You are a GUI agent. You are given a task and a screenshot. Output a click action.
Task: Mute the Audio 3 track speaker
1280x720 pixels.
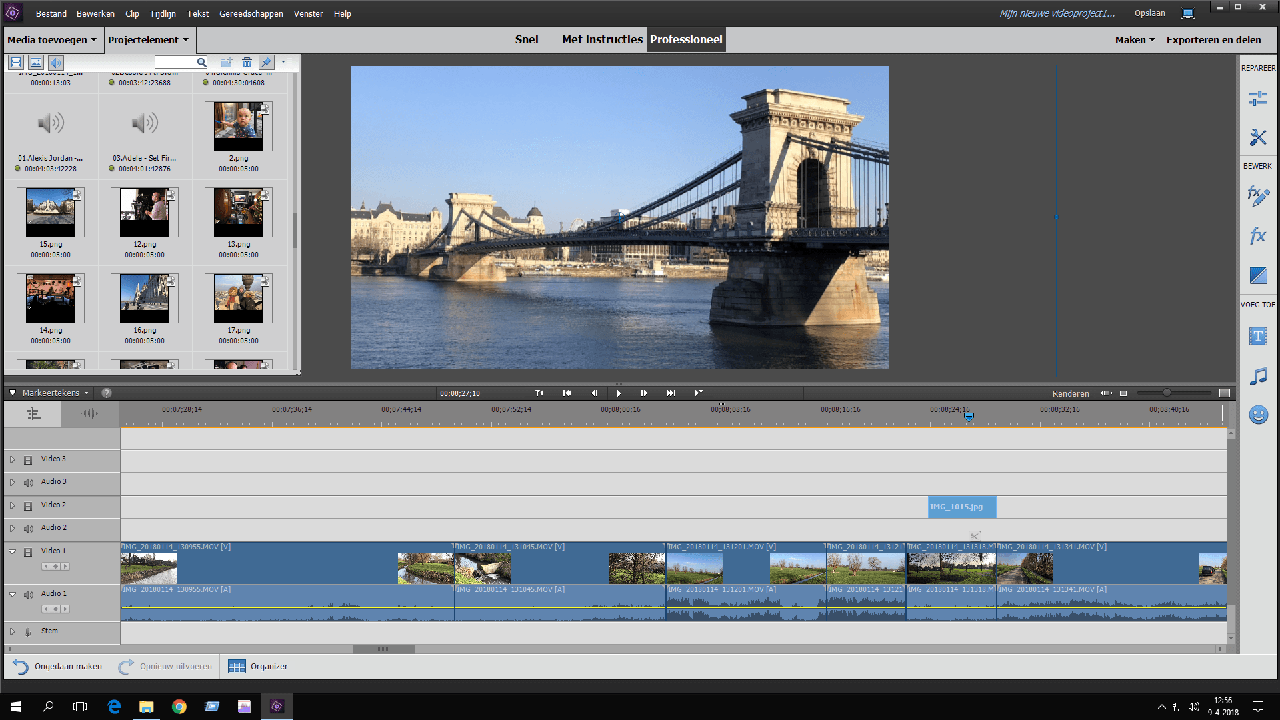(28, 482)
